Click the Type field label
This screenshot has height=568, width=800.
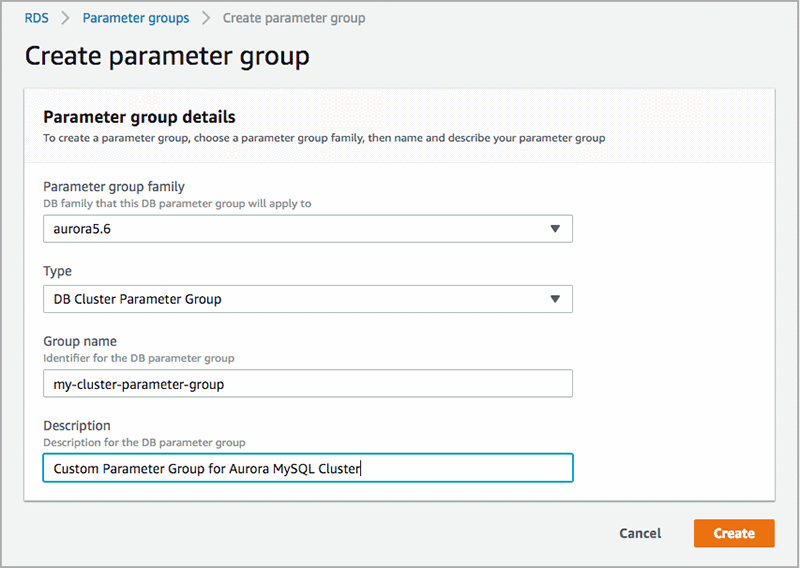point(58,271)
